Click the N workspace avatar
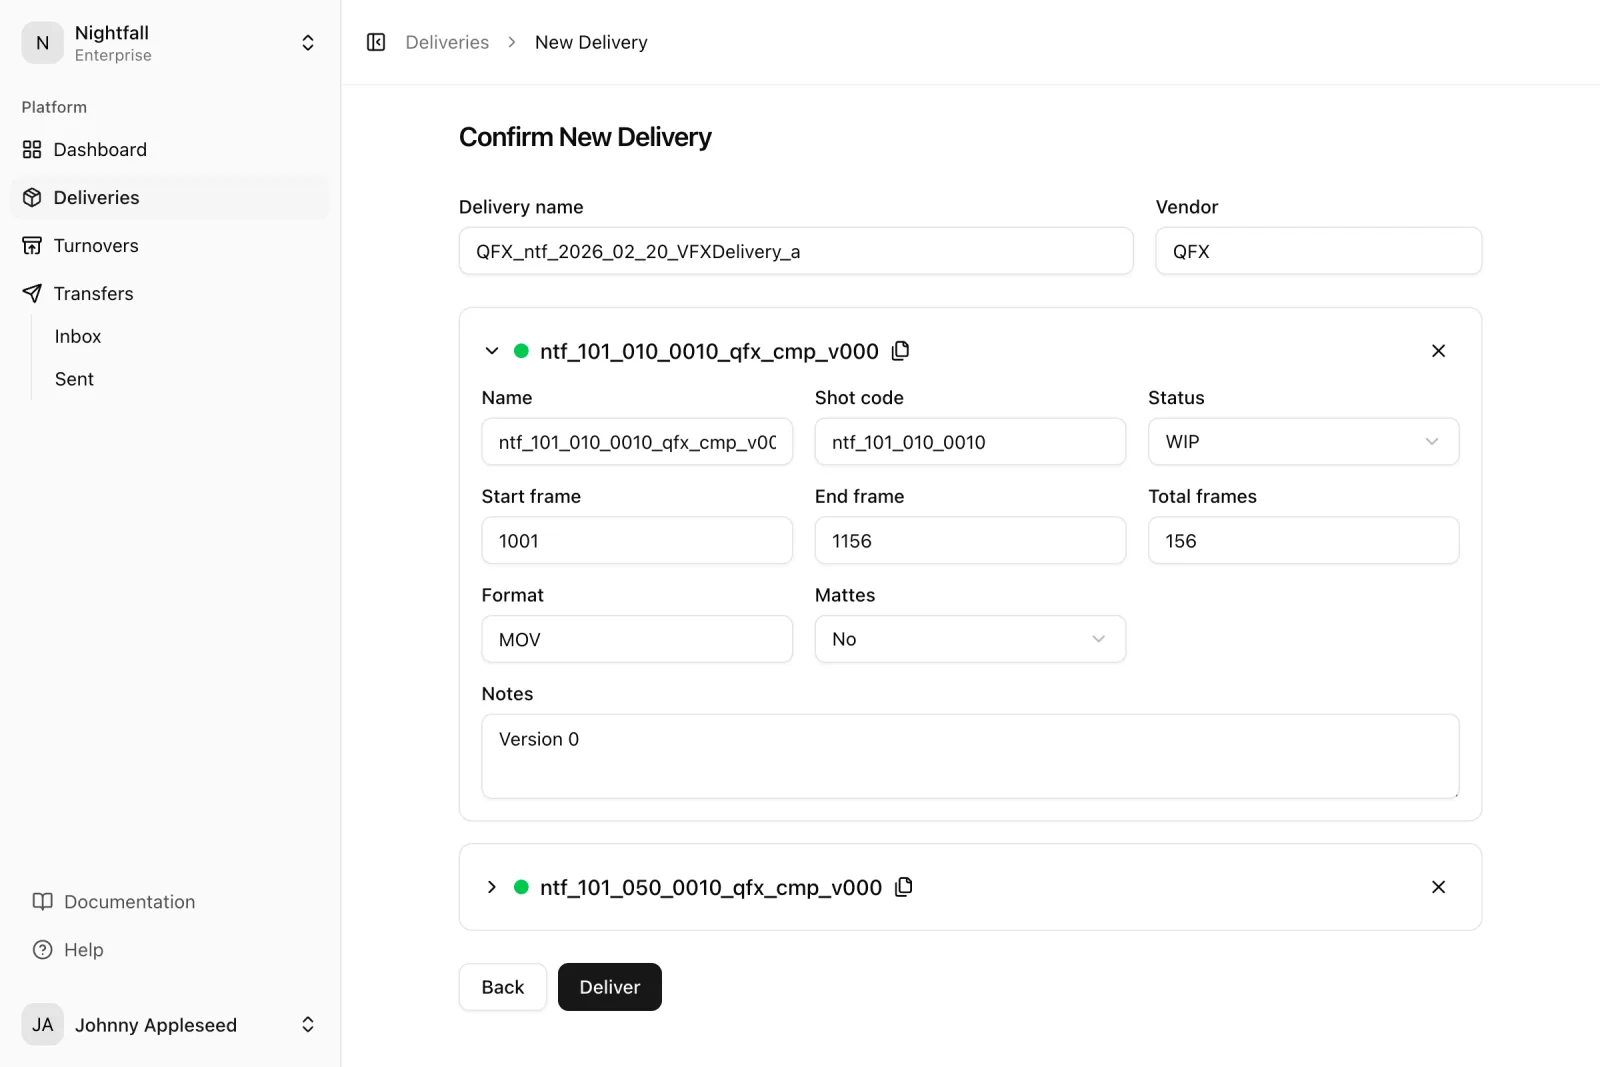The width and height of the screenshot is (1600, 1067). (x=42, y=43)
